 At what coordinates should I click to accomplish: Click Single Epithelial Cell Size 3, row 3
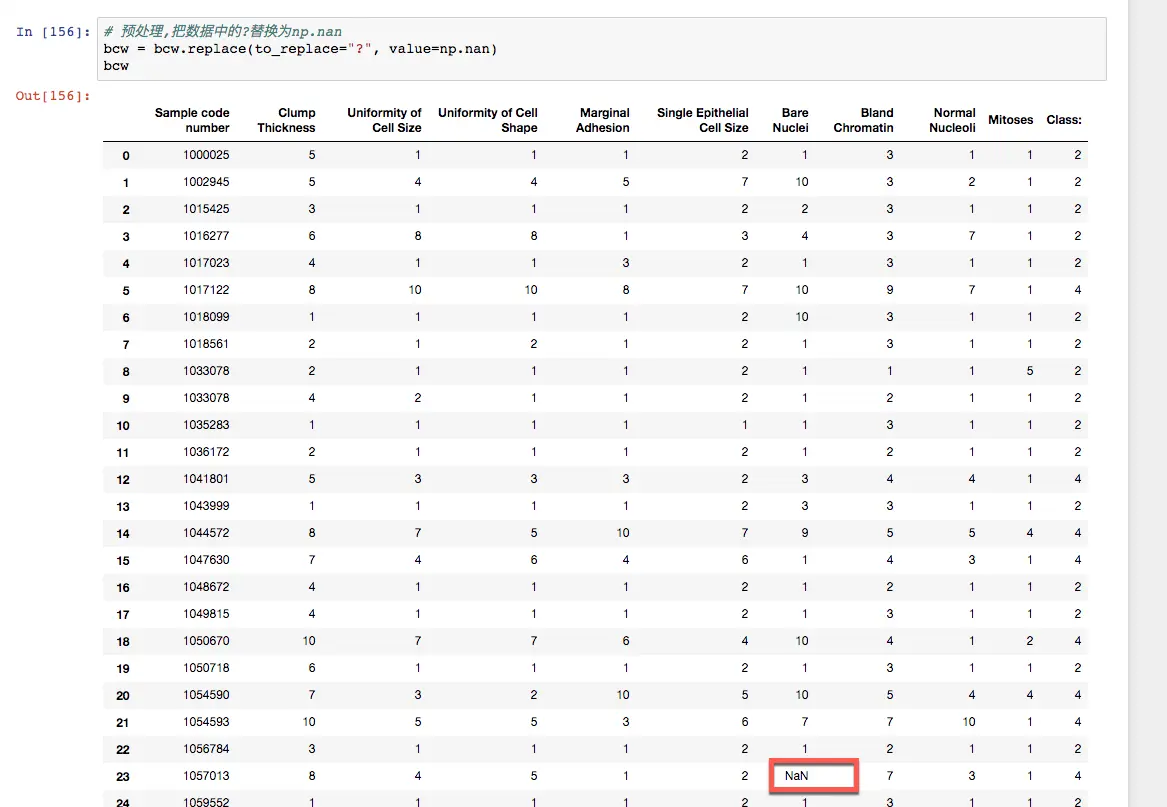[745, 236]
